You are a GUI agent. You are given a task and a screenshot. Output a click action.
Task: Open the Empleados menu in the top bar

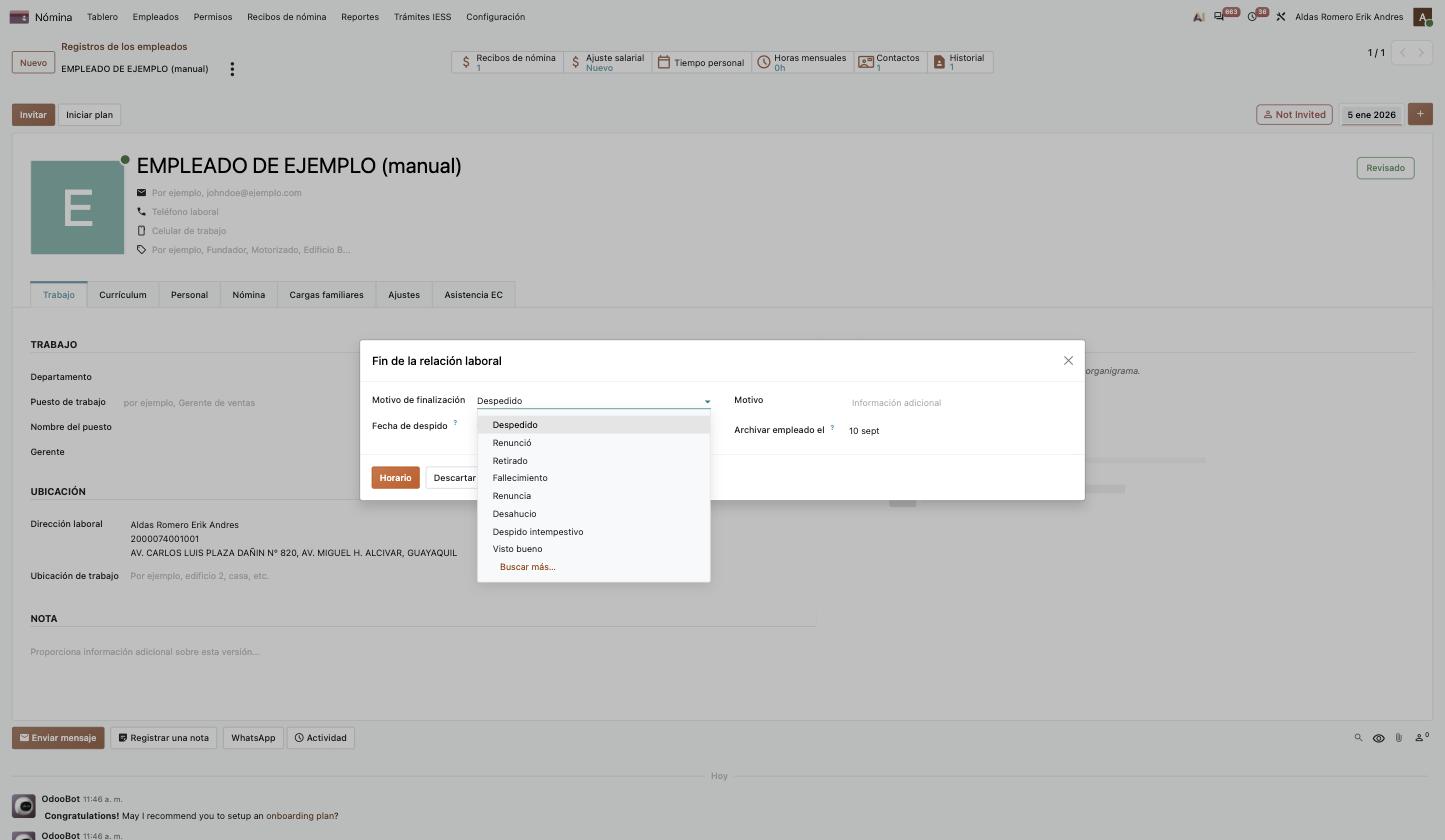tap(155, 17)
